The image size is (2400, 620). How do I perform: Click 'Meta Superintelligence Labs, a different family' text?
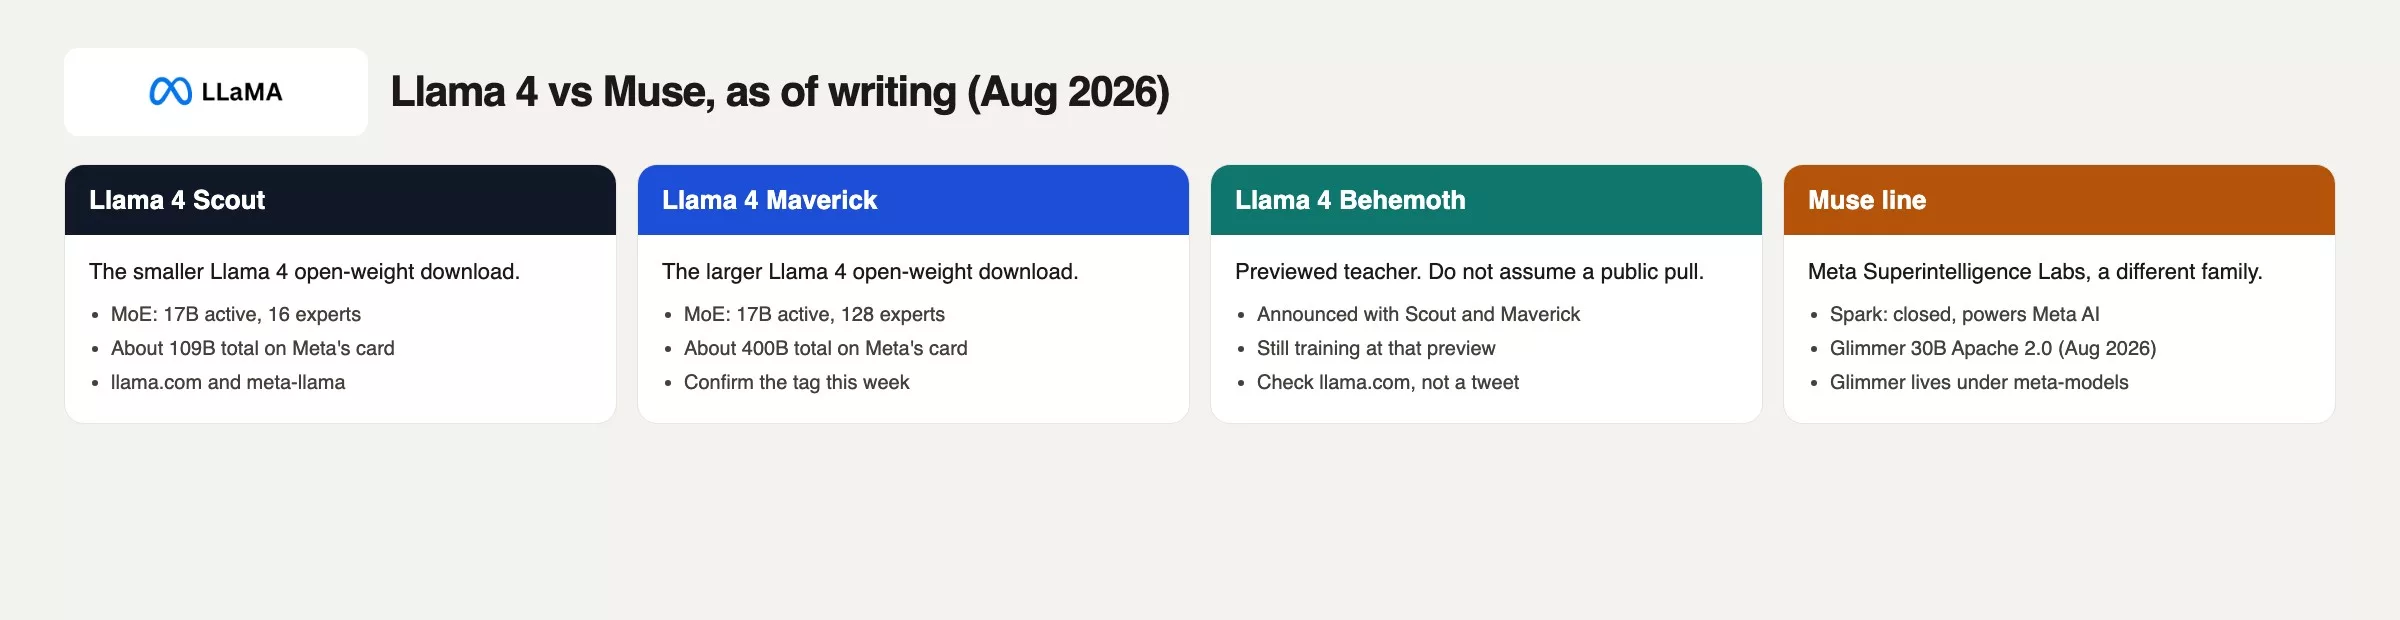pyautogui.click(x=2035, y=271)
